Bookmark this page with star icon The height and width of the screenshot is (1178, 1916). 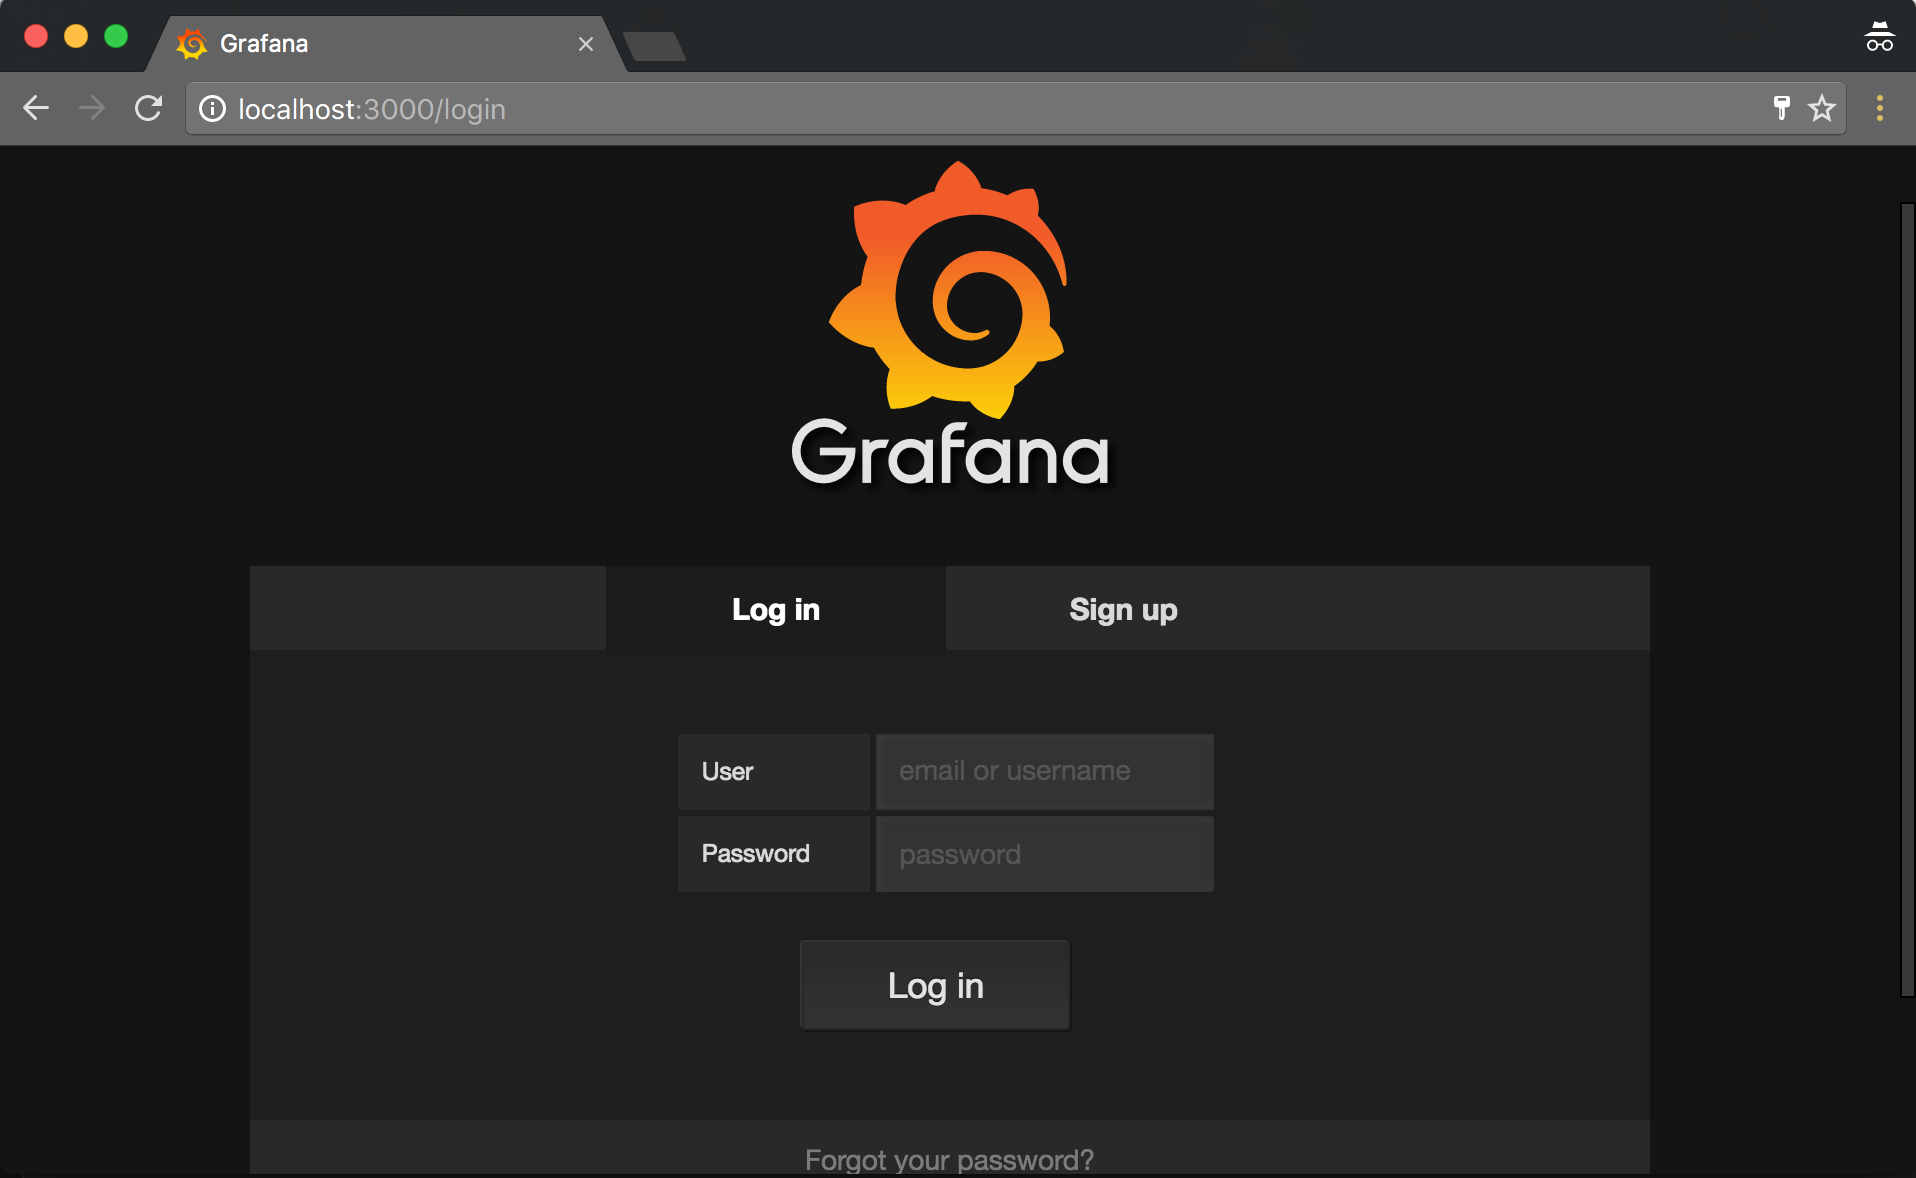coord(1822,108)
